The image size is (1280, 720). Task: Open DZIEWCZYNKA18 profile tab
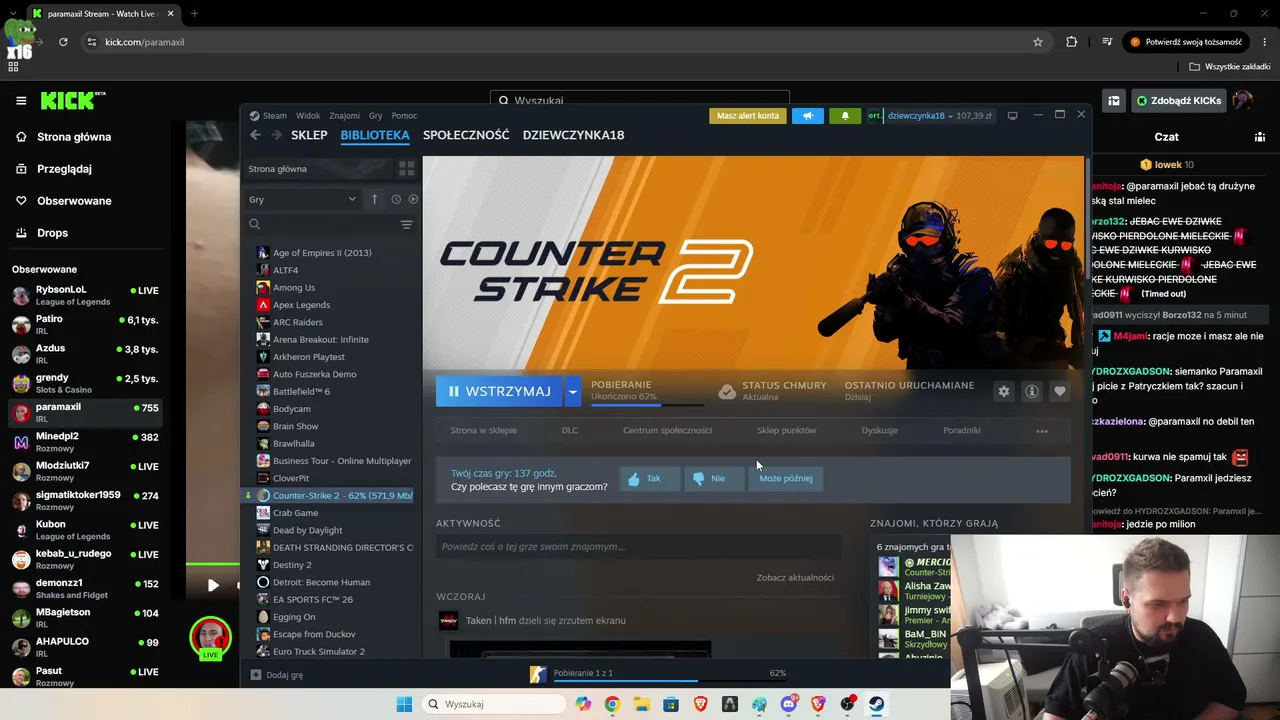[x=573, y=135]
